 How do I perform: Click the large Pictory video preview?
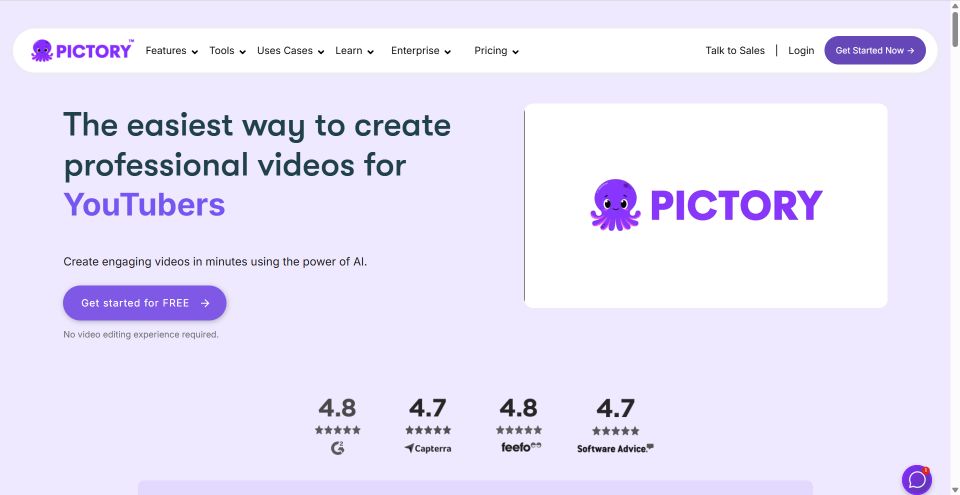[x=706, y=205]
